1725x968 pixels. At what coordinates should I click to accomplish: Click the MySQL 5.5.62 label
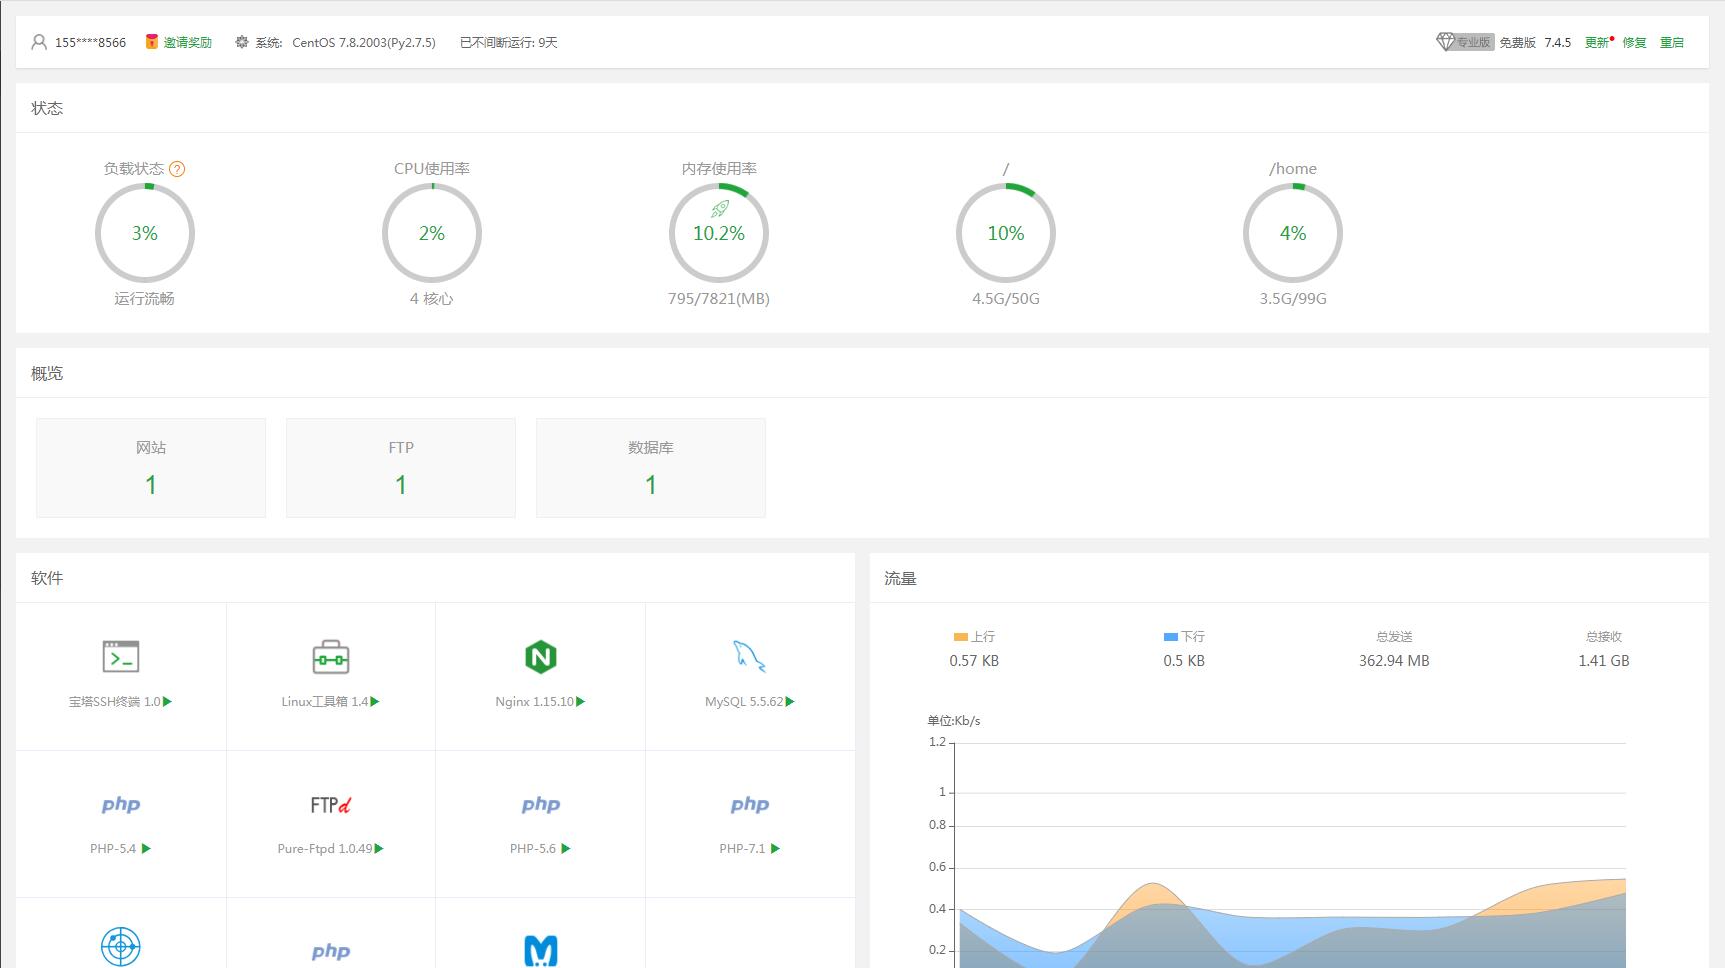tap(744, 702)
